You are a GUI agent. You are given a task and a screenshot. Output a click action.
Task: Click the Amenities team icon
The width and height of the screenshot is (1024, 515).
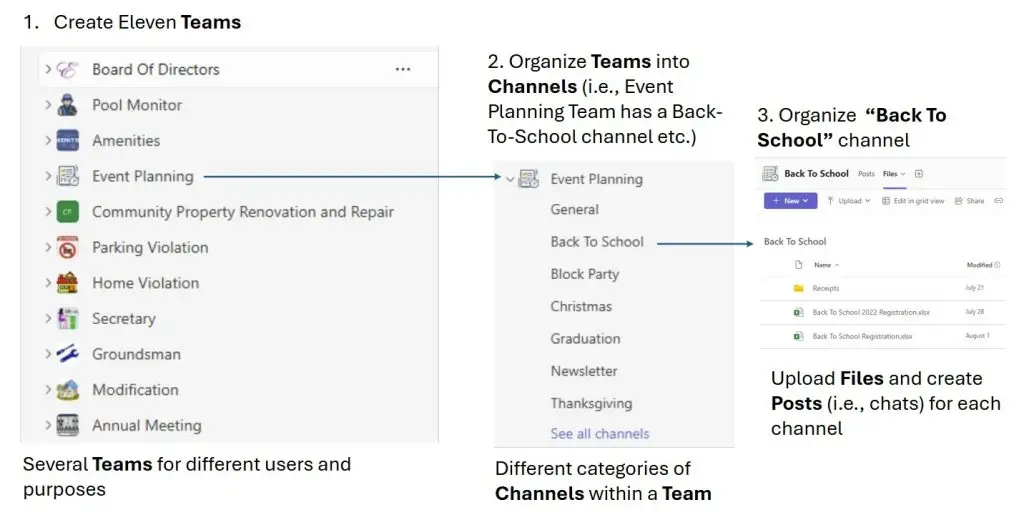[x=67, y=140]
